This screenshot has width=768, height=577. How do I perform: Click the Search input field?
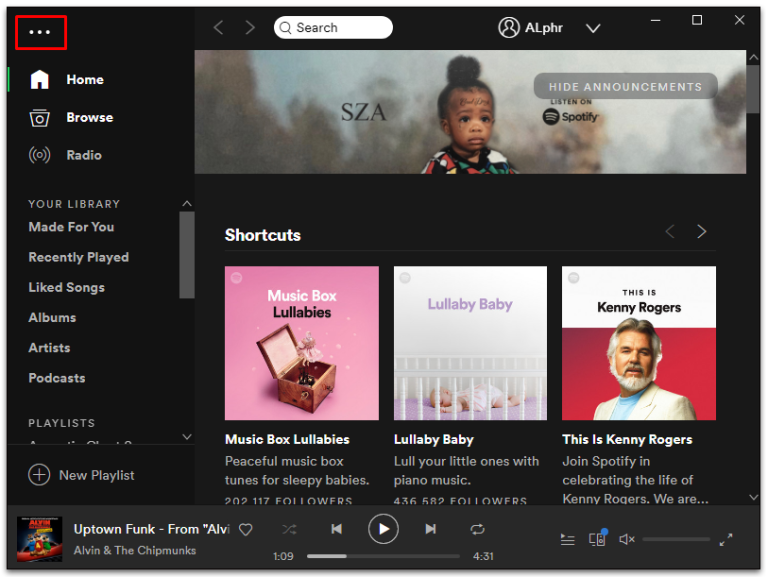tap(333, 27)
